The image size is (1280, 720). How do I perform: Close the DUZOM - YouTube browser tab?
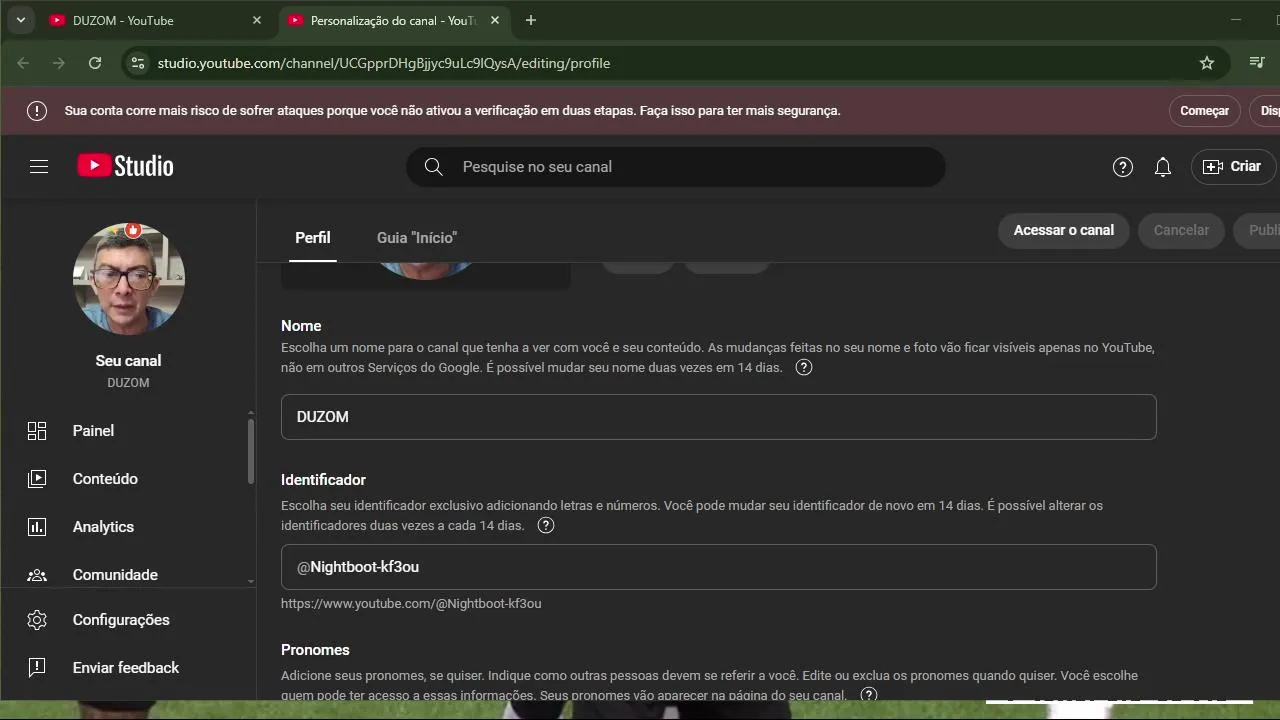pos(257,20)
